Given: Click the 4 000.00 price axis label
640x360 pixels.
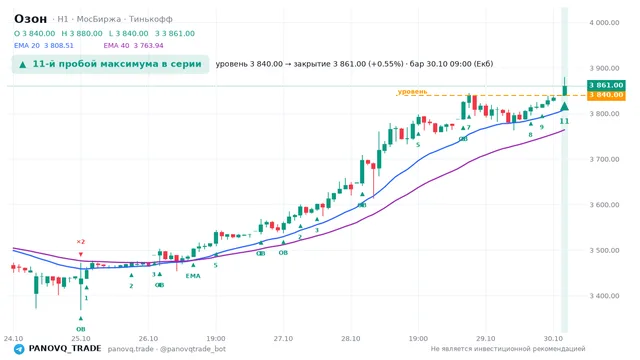Looking at the screenshot, I should 604,23.
